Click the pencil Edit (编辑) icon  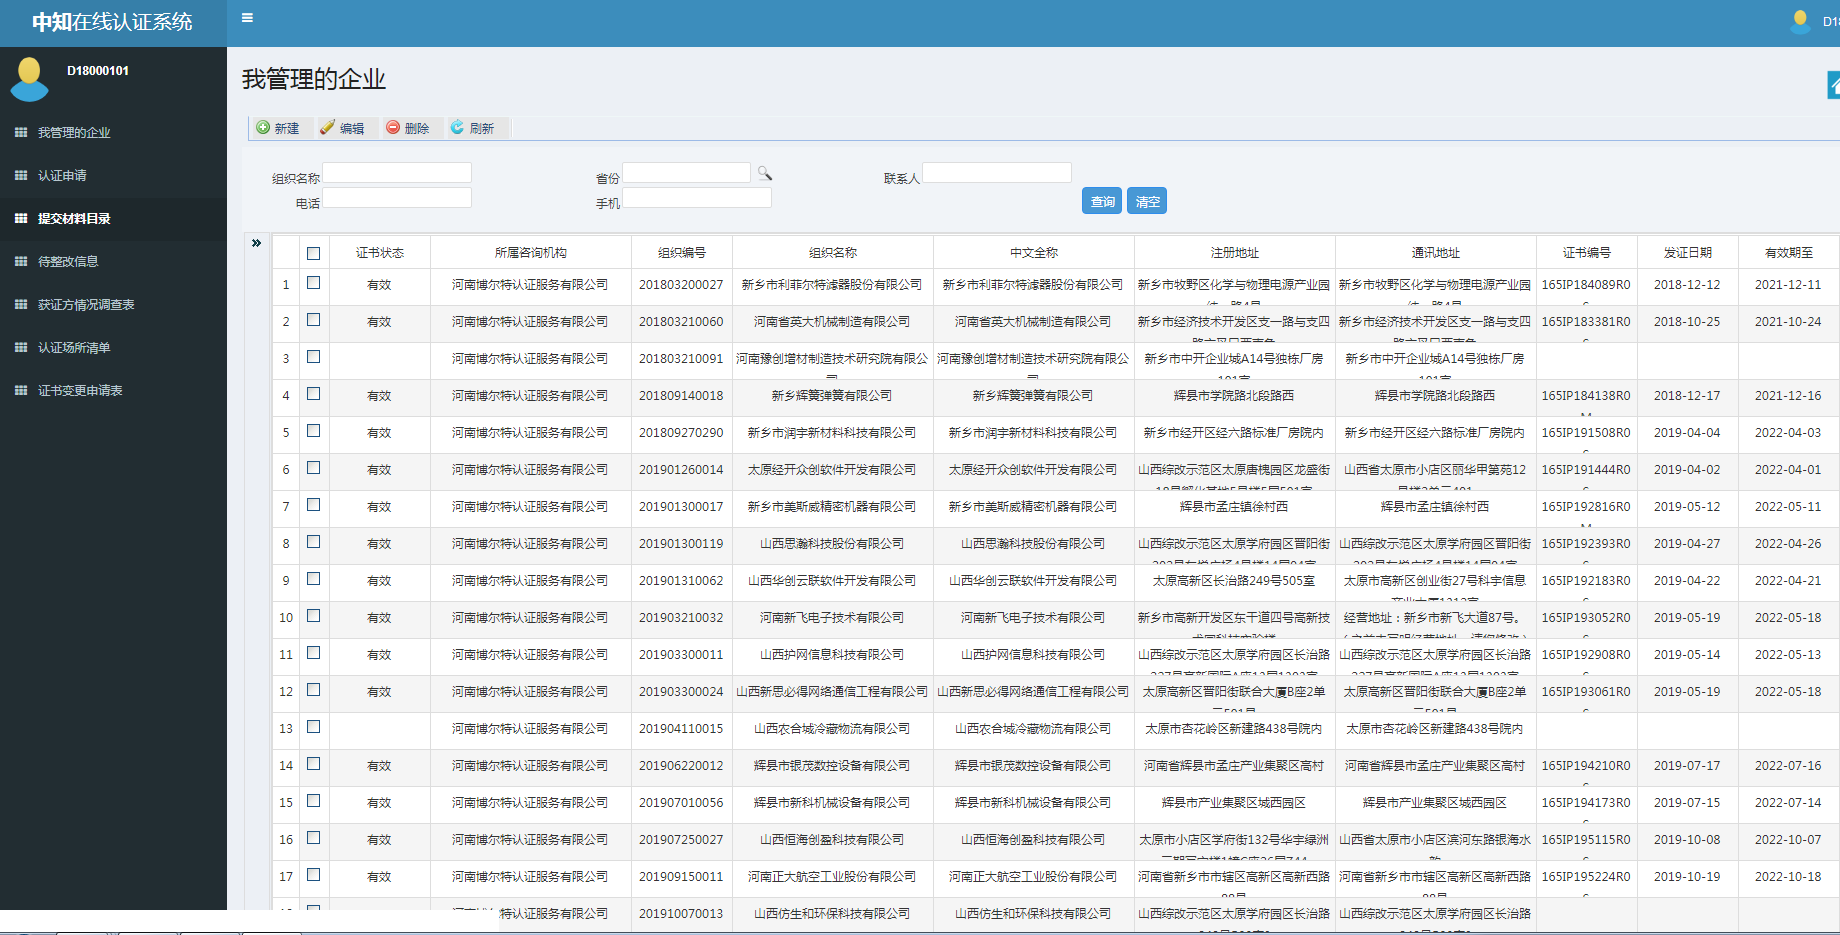[327, 128]
